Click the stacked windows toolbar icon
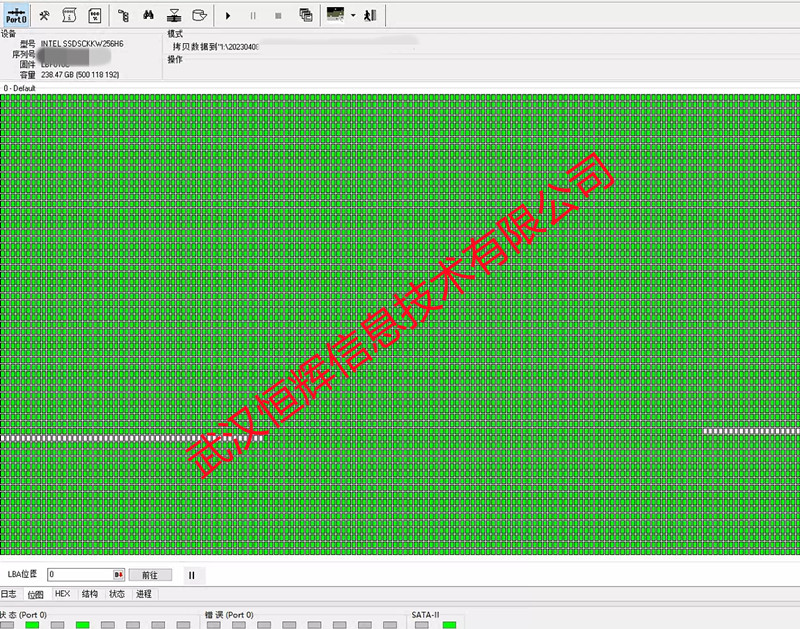 pos(306,16)
